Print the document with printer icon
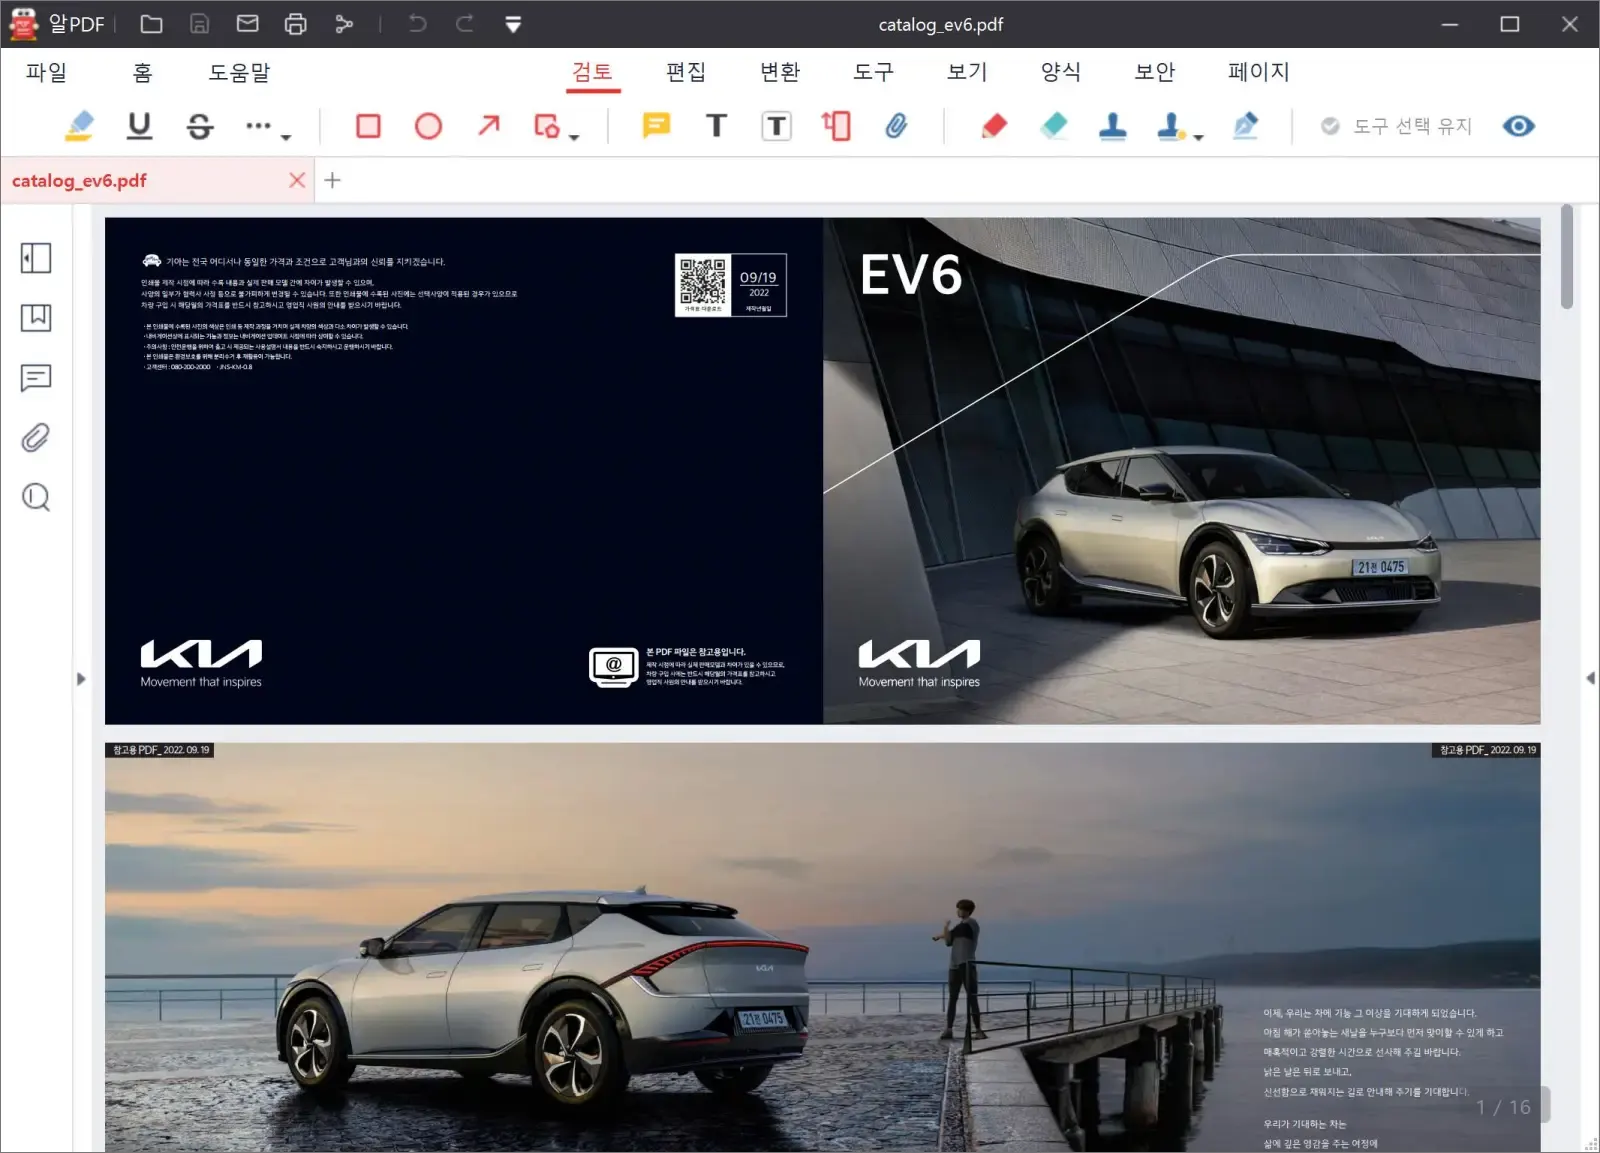Screen dimensions: 1600x1153 point(295,24)
